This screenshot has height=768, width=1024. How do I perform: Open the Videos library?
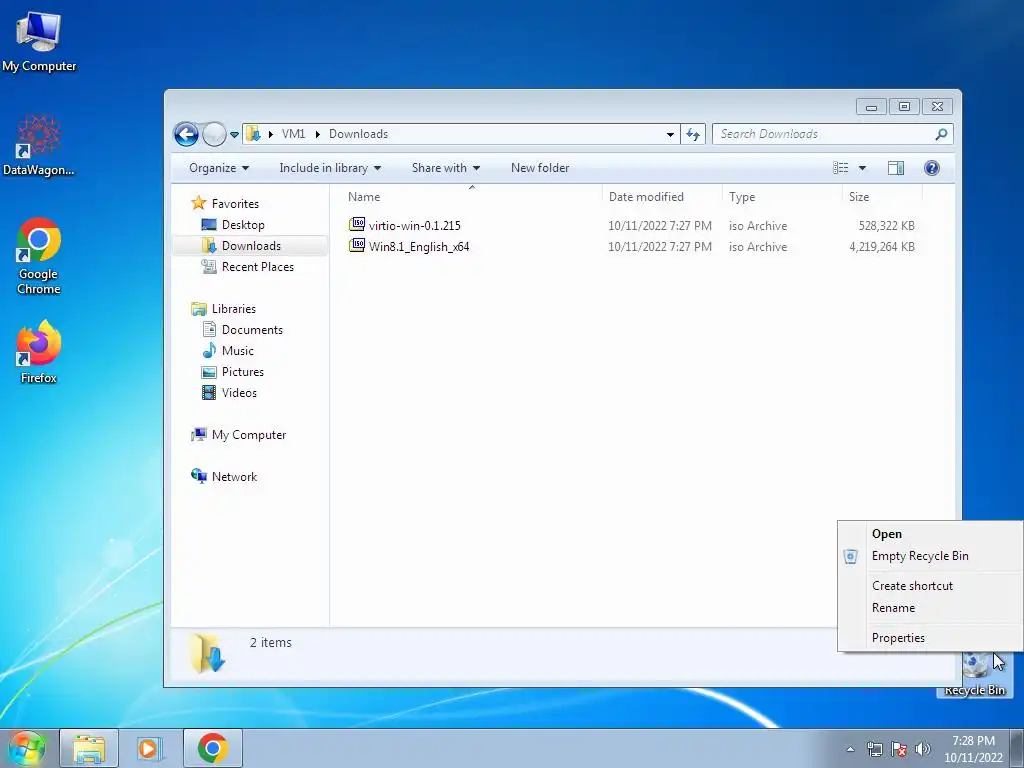(239, 392)
